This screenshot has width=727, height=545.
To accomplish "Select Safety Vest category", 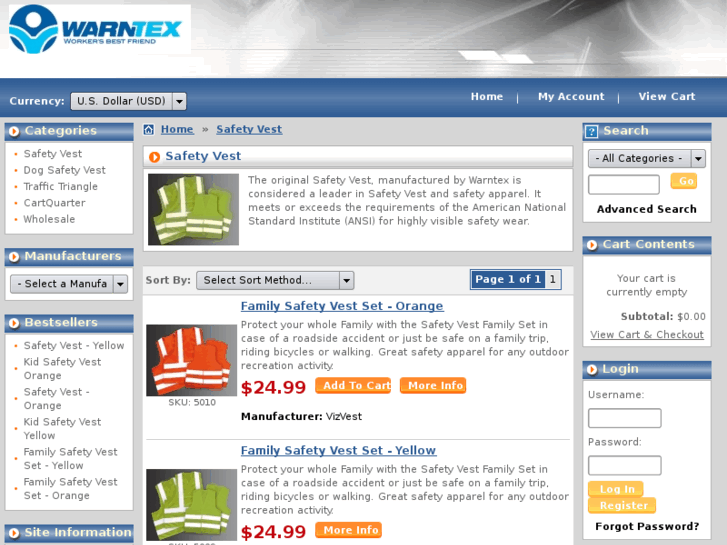I will [53, 154].
